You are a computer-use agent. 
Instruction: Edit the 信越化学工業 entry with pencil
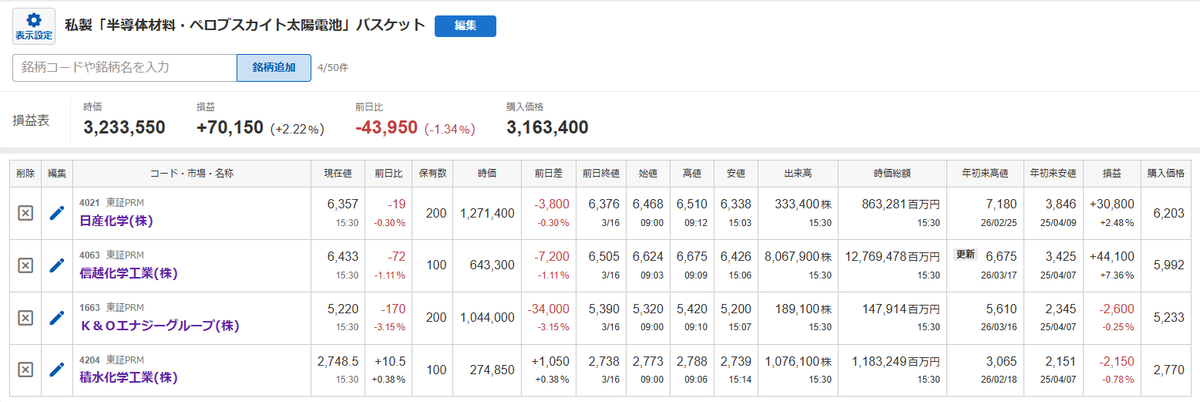tap(57, 265)
